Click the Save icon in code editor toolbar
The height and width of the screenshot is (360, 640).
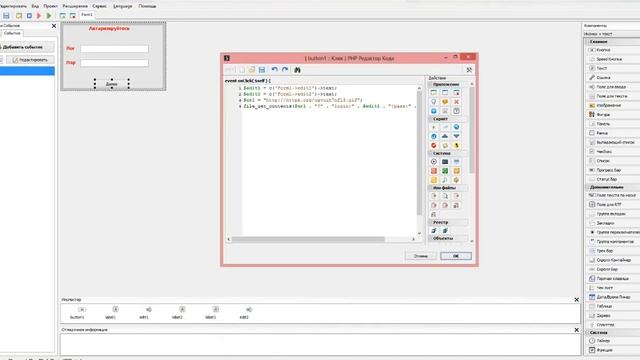point(262,70)
